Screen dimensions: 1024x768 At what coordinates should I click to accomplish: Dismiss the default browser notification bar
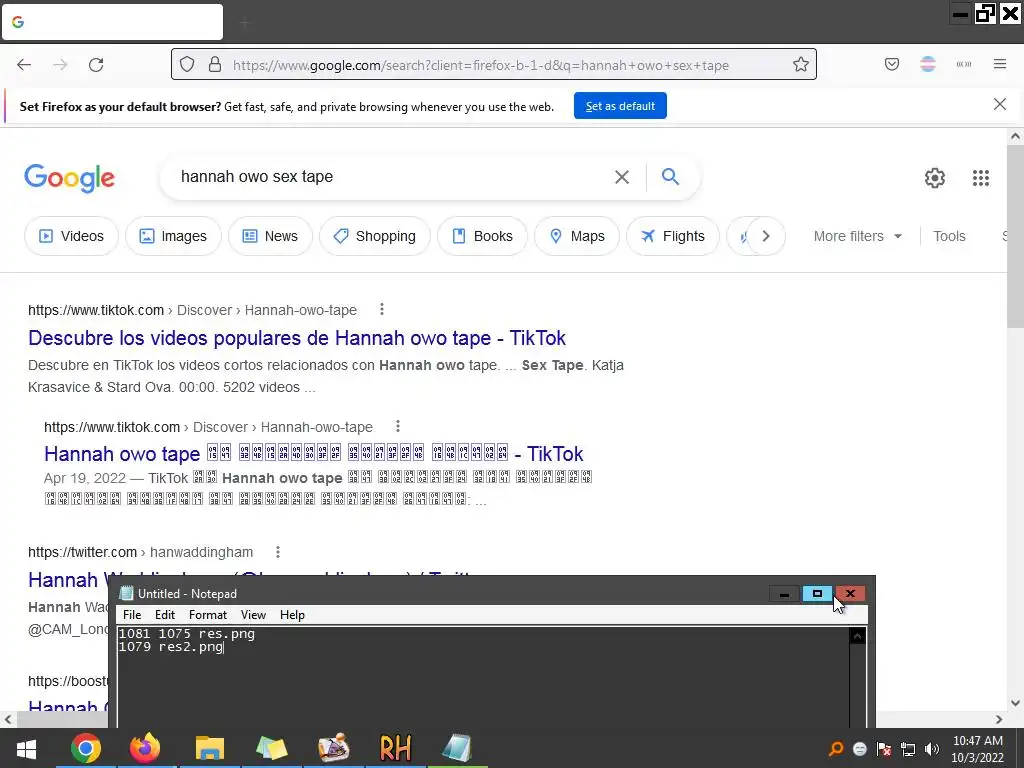click(x=1000, y=104)
